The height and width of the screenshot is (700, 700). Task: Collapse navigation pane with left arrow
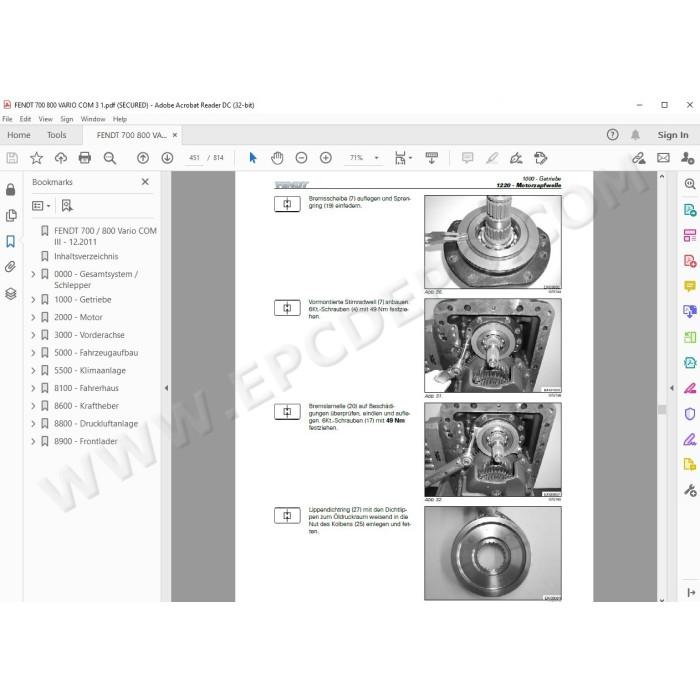point(166,388)
